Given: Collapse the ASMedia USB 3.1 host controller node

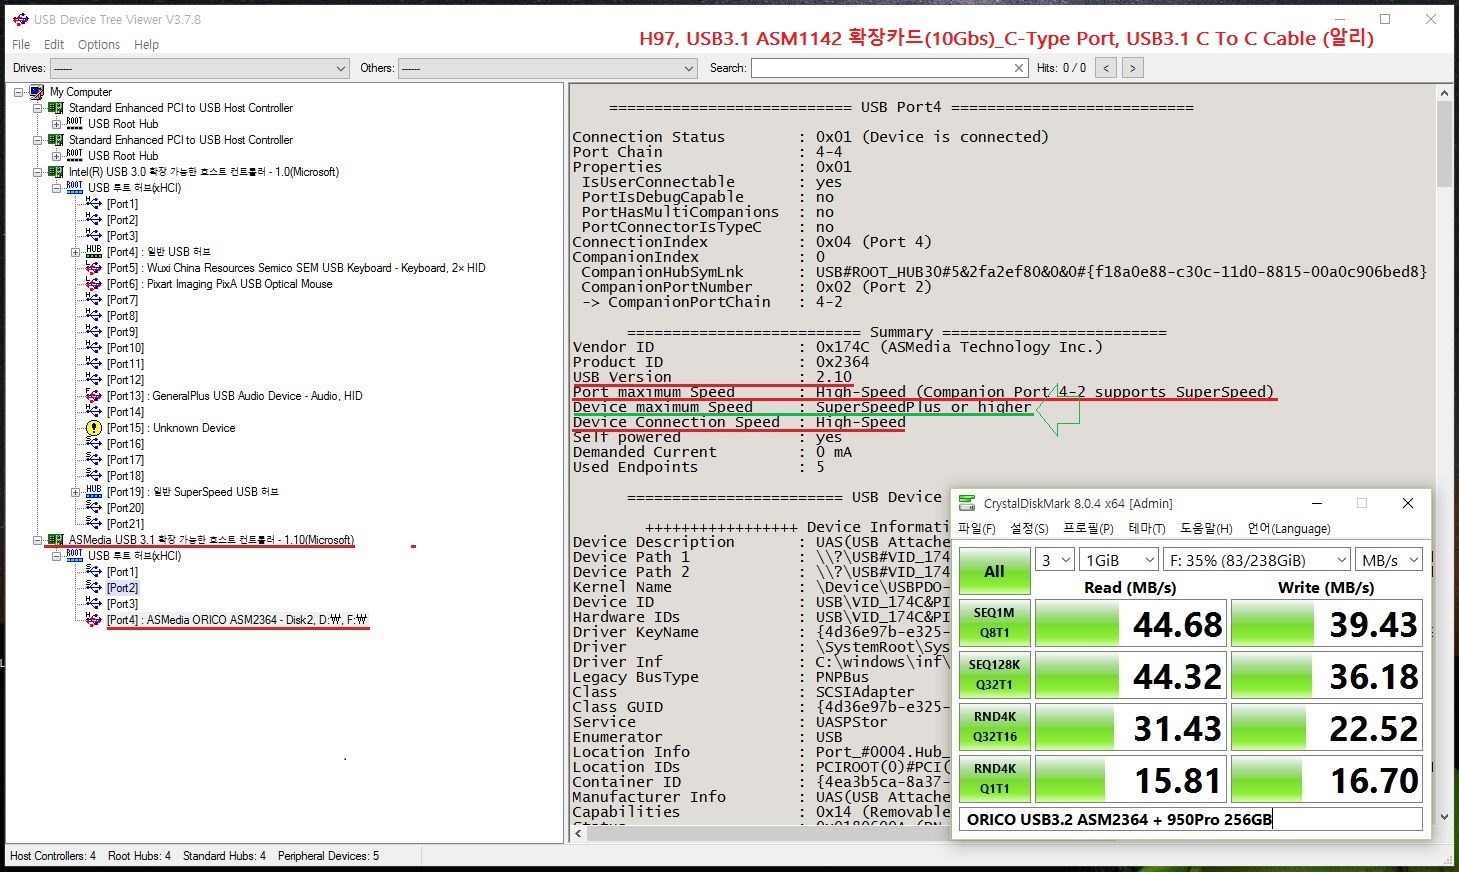Looking at the screenshot, I should pyautogui.click(x=38, y=540).
